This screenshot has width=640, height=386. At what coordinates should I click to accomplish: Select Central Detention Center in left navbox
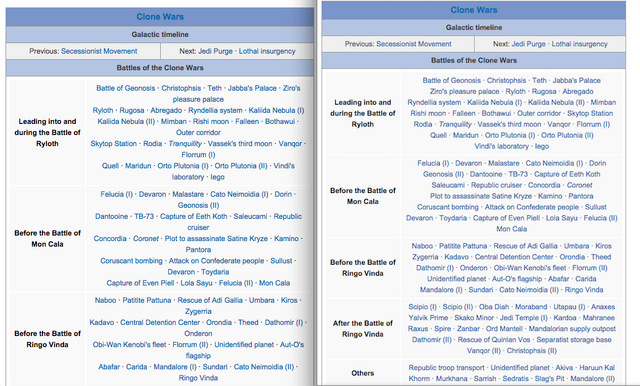click(x=160, y=322)
